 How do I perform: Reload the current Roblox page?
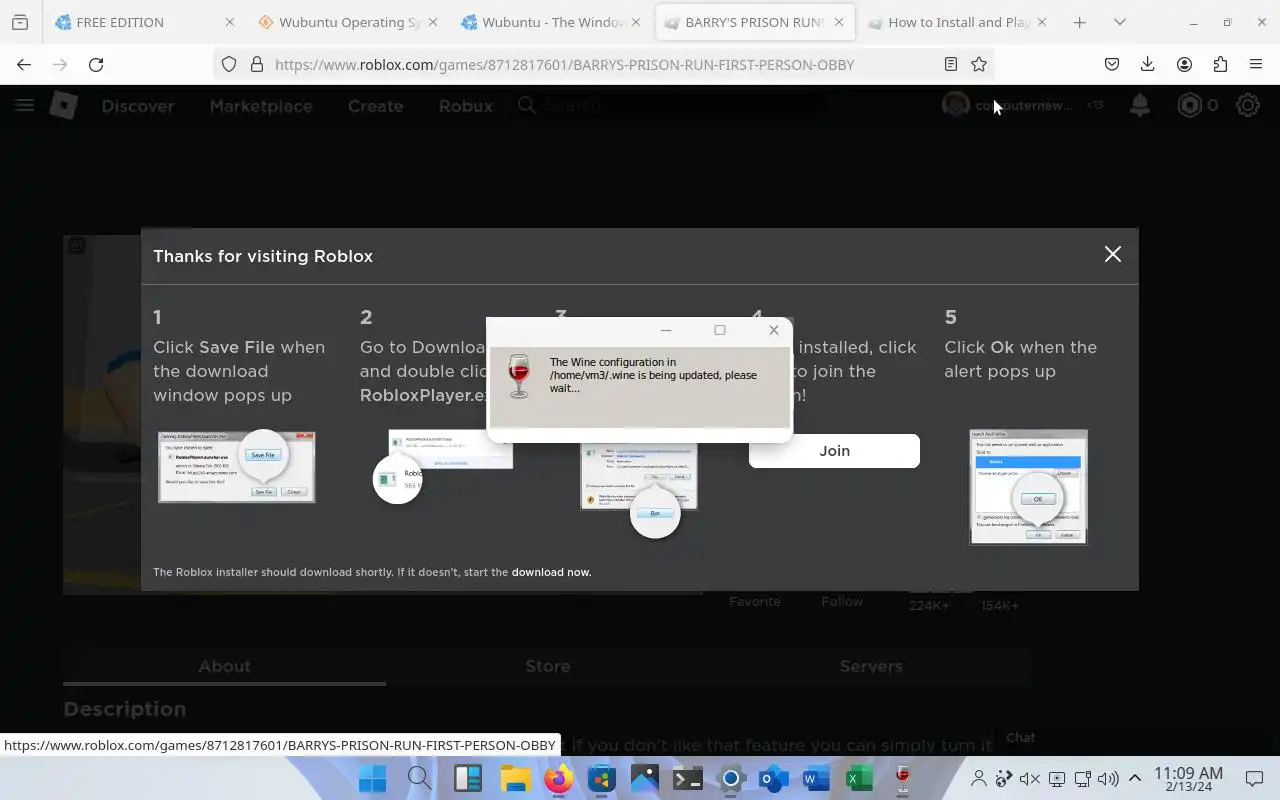96,64
